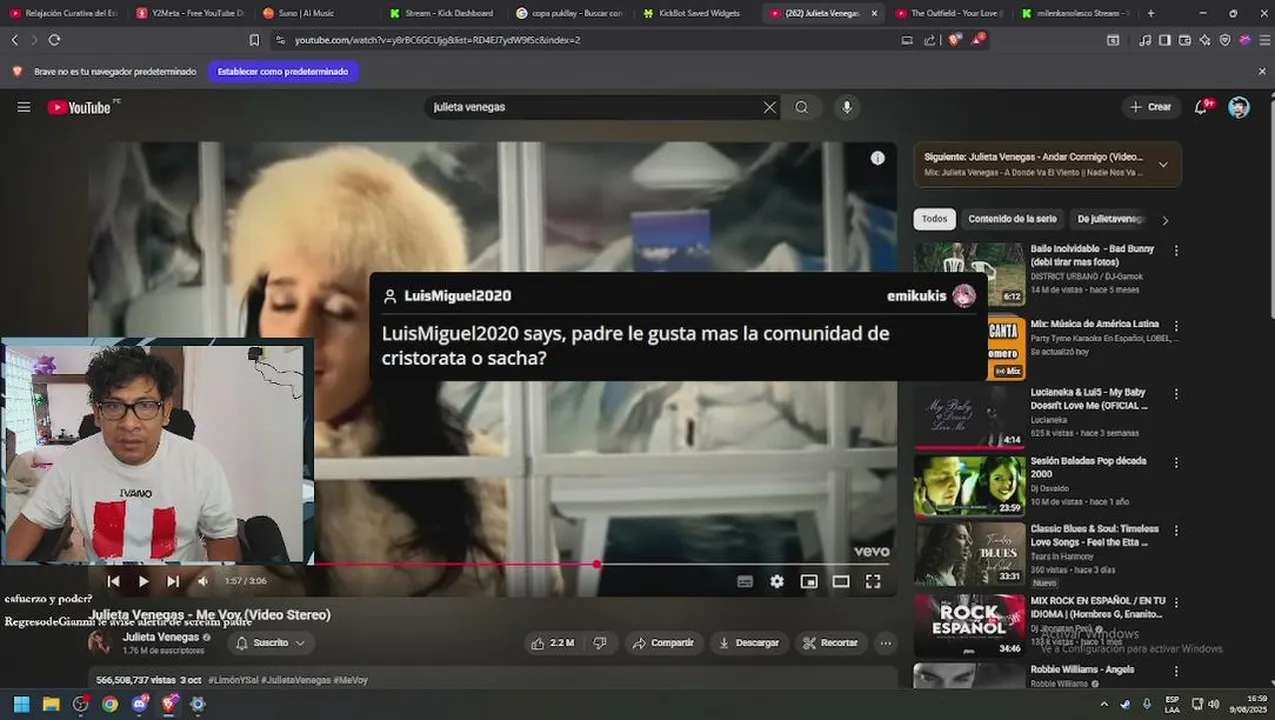Open the YouTube notifications bell

(1201, 107)
